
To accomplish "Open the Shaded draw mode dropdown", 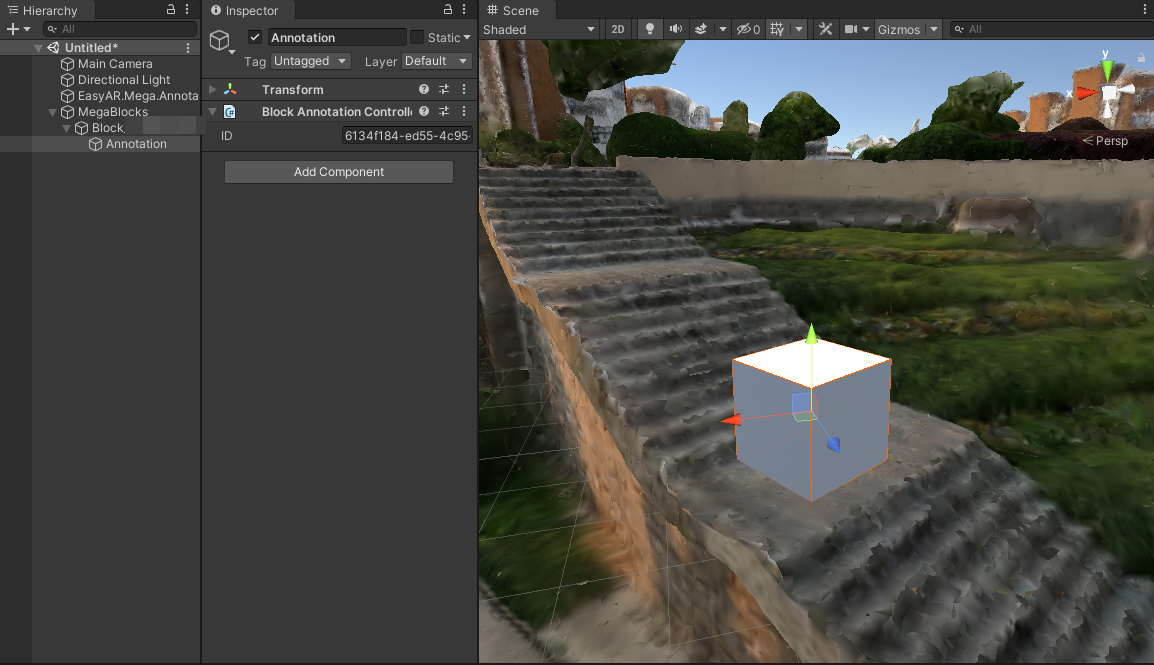I will [539, 29].
